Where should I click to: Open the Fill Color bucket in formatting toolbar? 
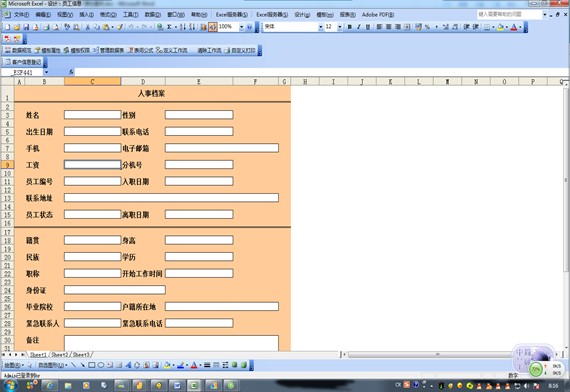point(501,27)
